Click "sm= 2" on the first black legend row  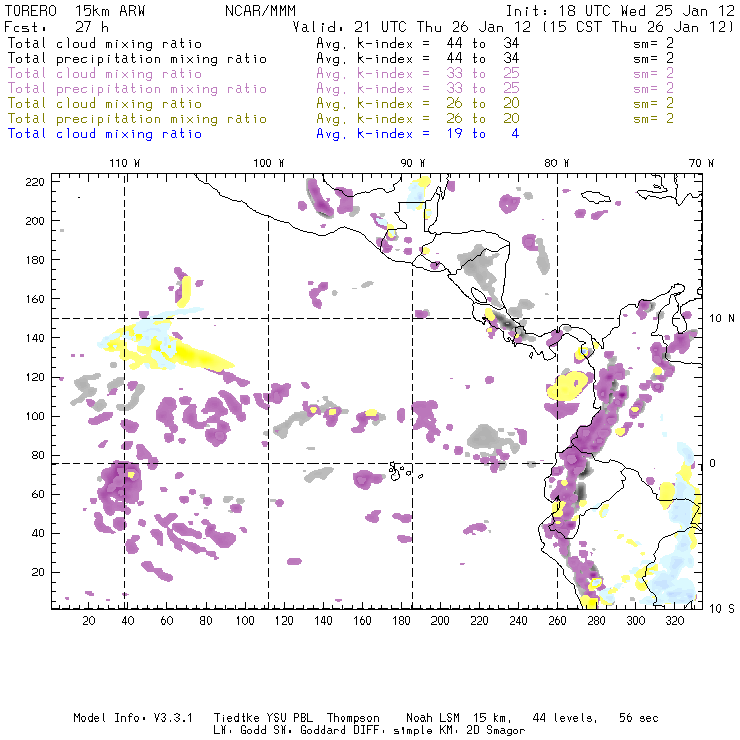653,43
